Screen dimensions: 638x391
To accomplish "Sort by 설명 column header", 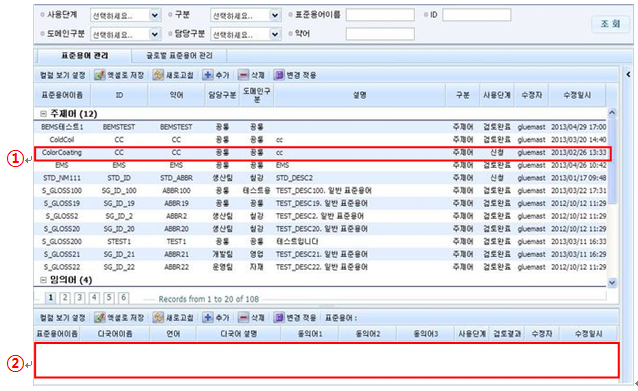I will point(360,95).
